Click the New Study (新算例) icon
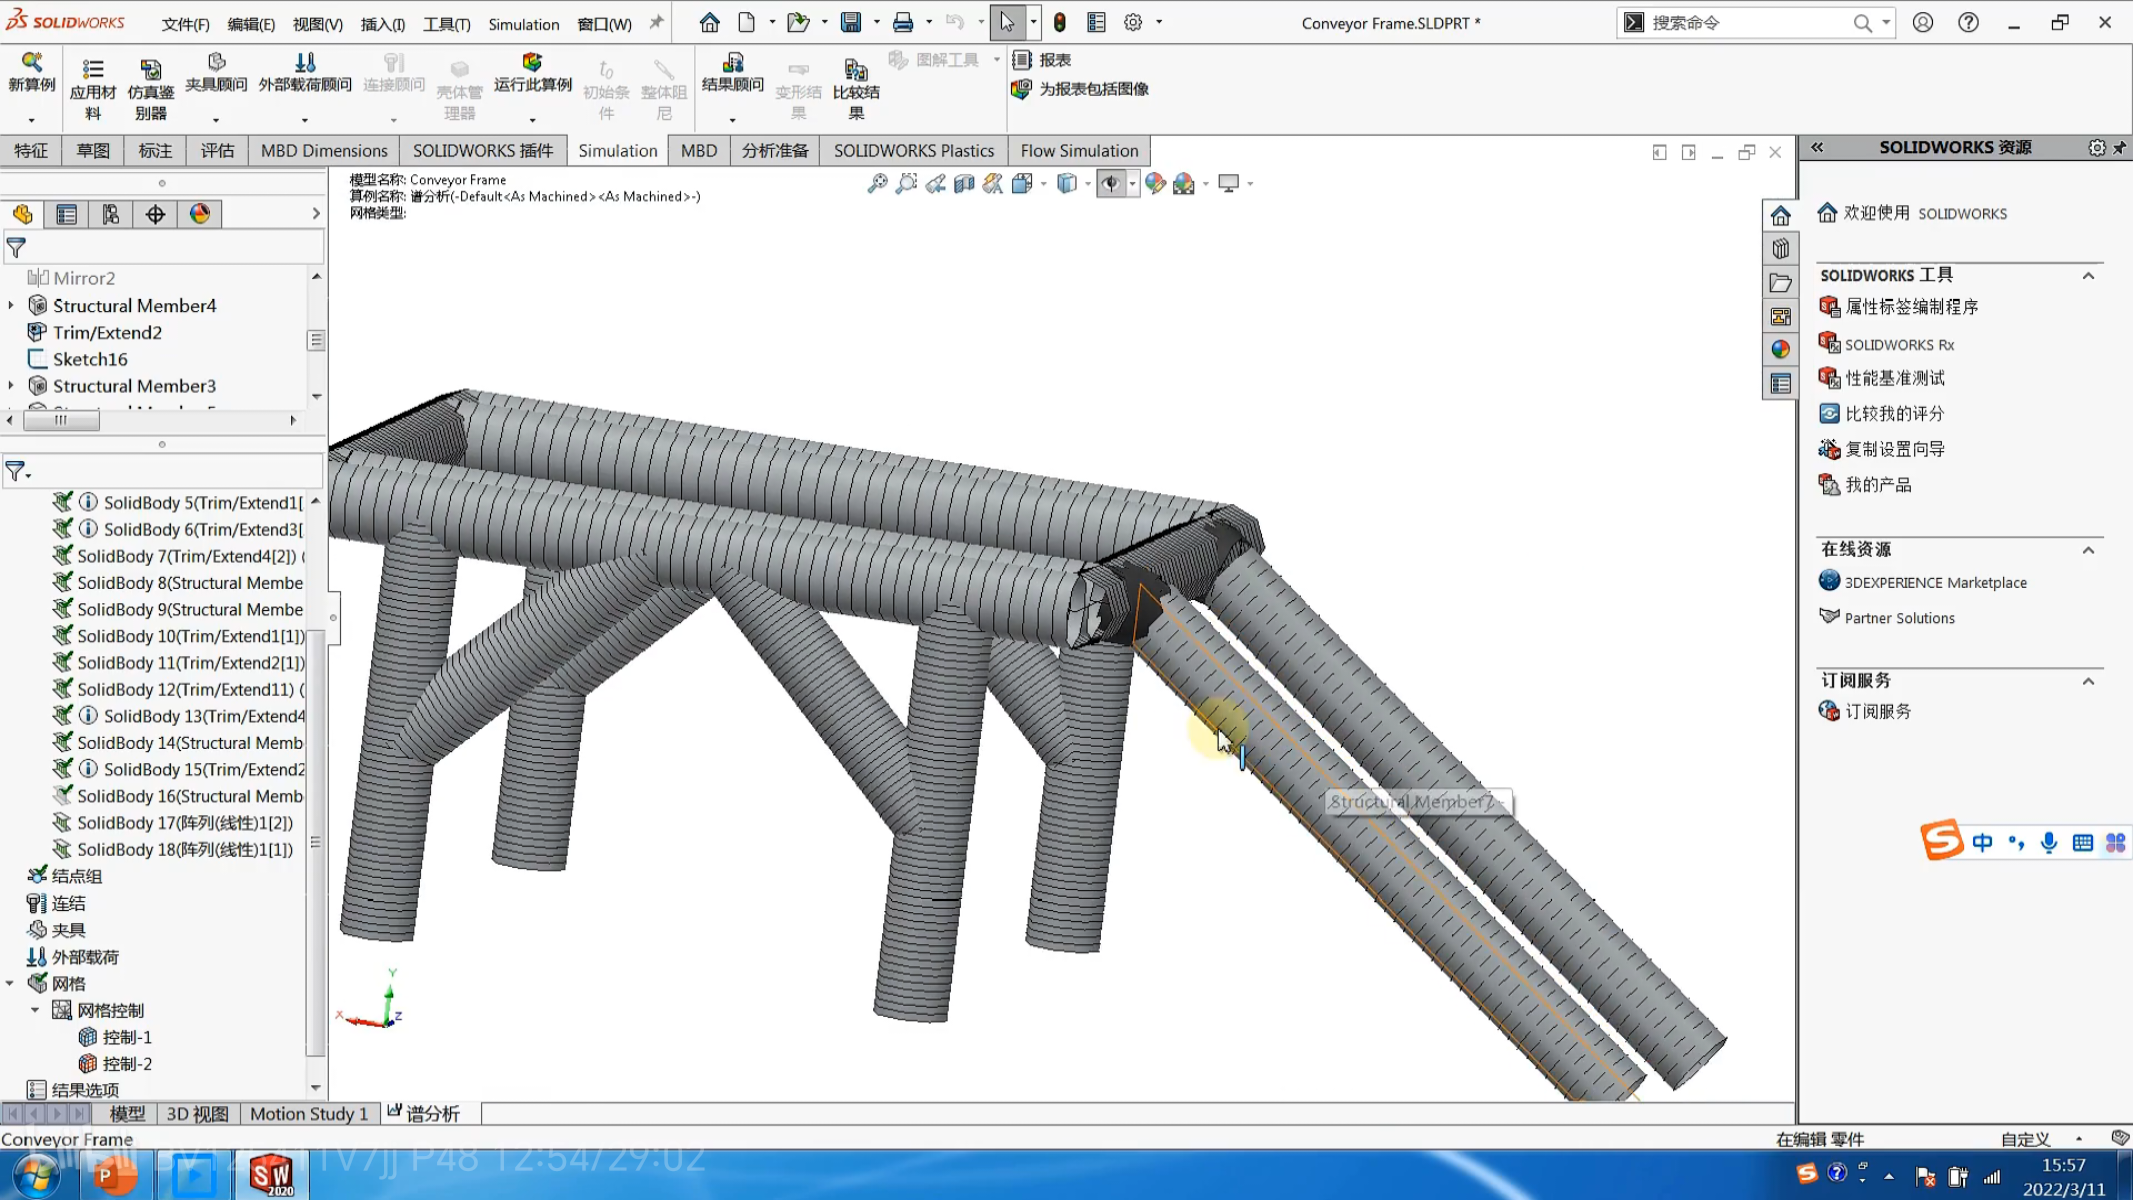 (x=32, y=64)
